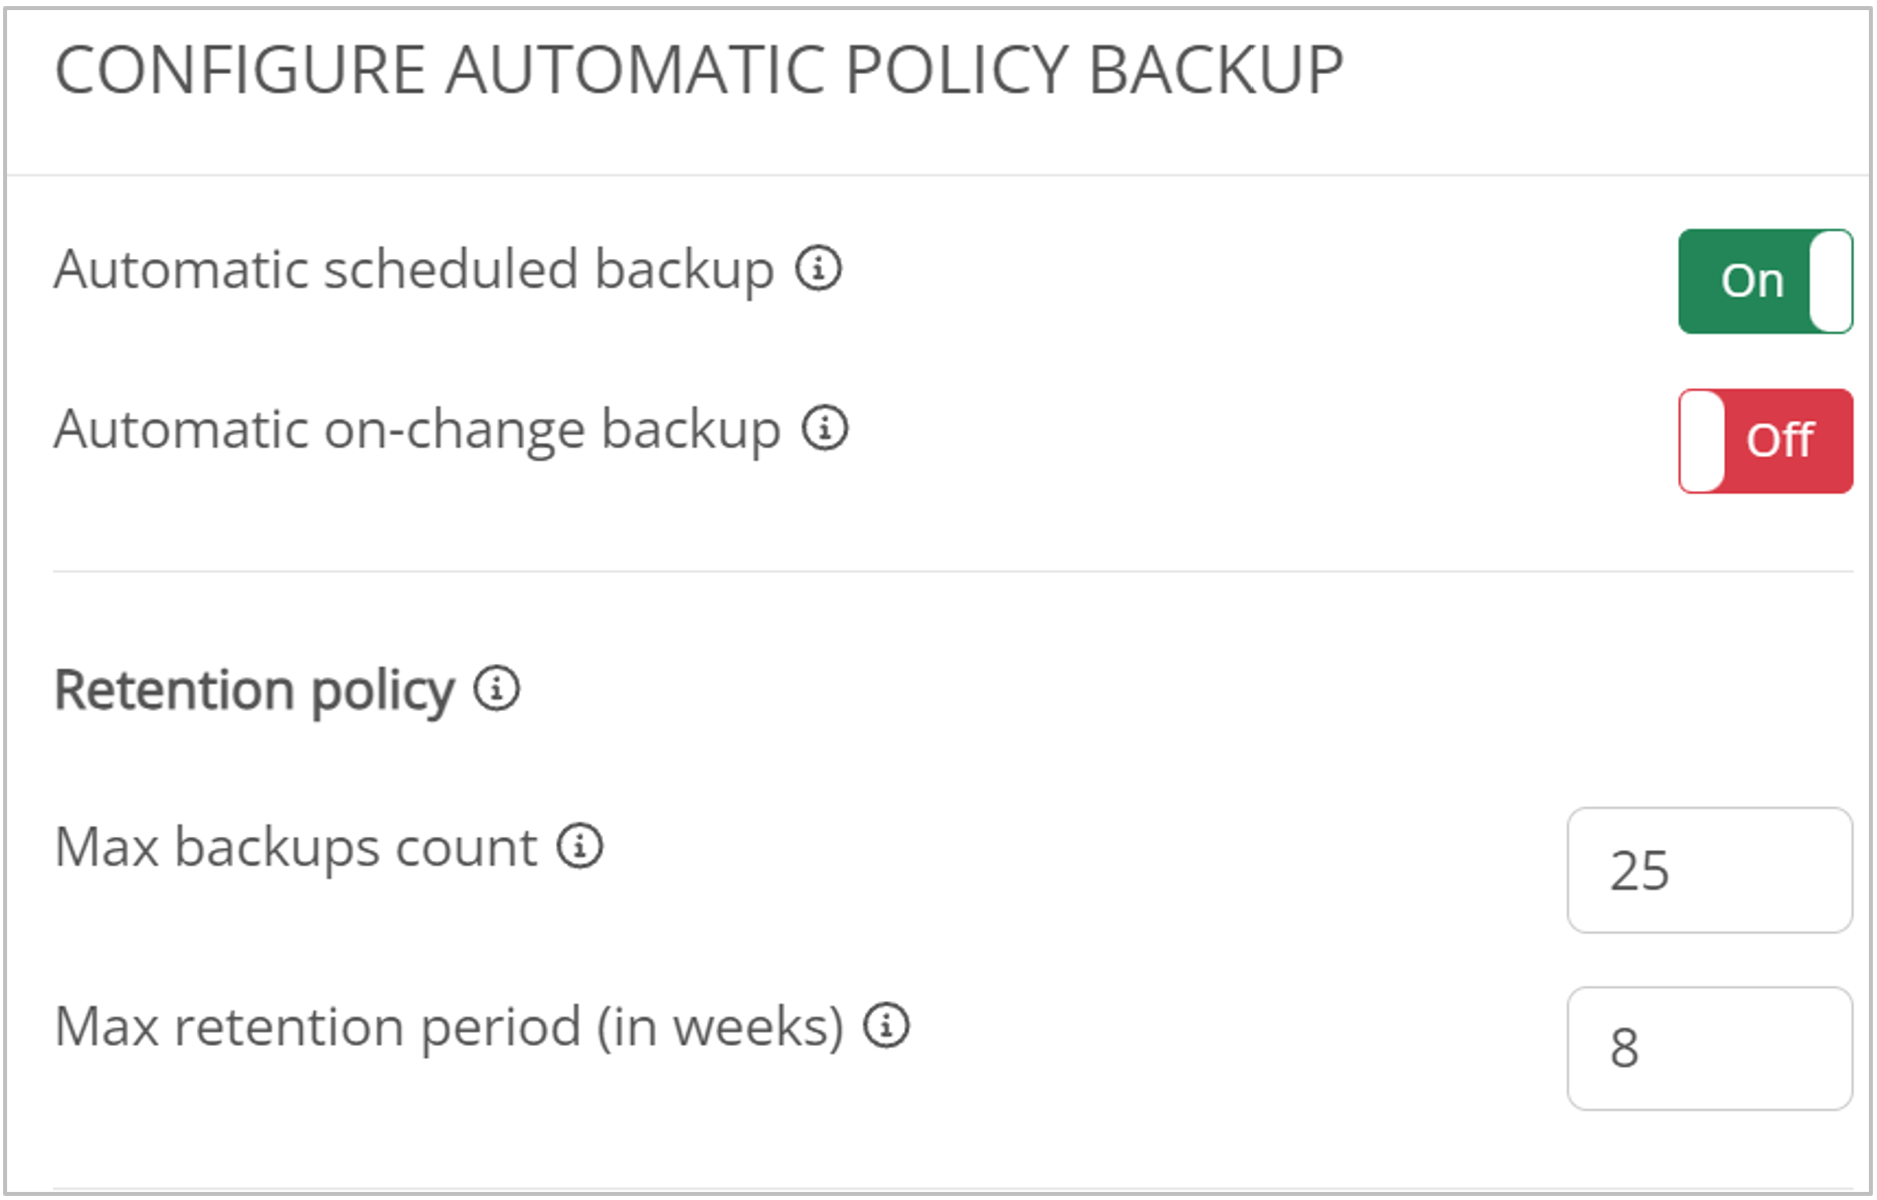
Task: Focus the Max backups count field
Action: point(1709,870)
